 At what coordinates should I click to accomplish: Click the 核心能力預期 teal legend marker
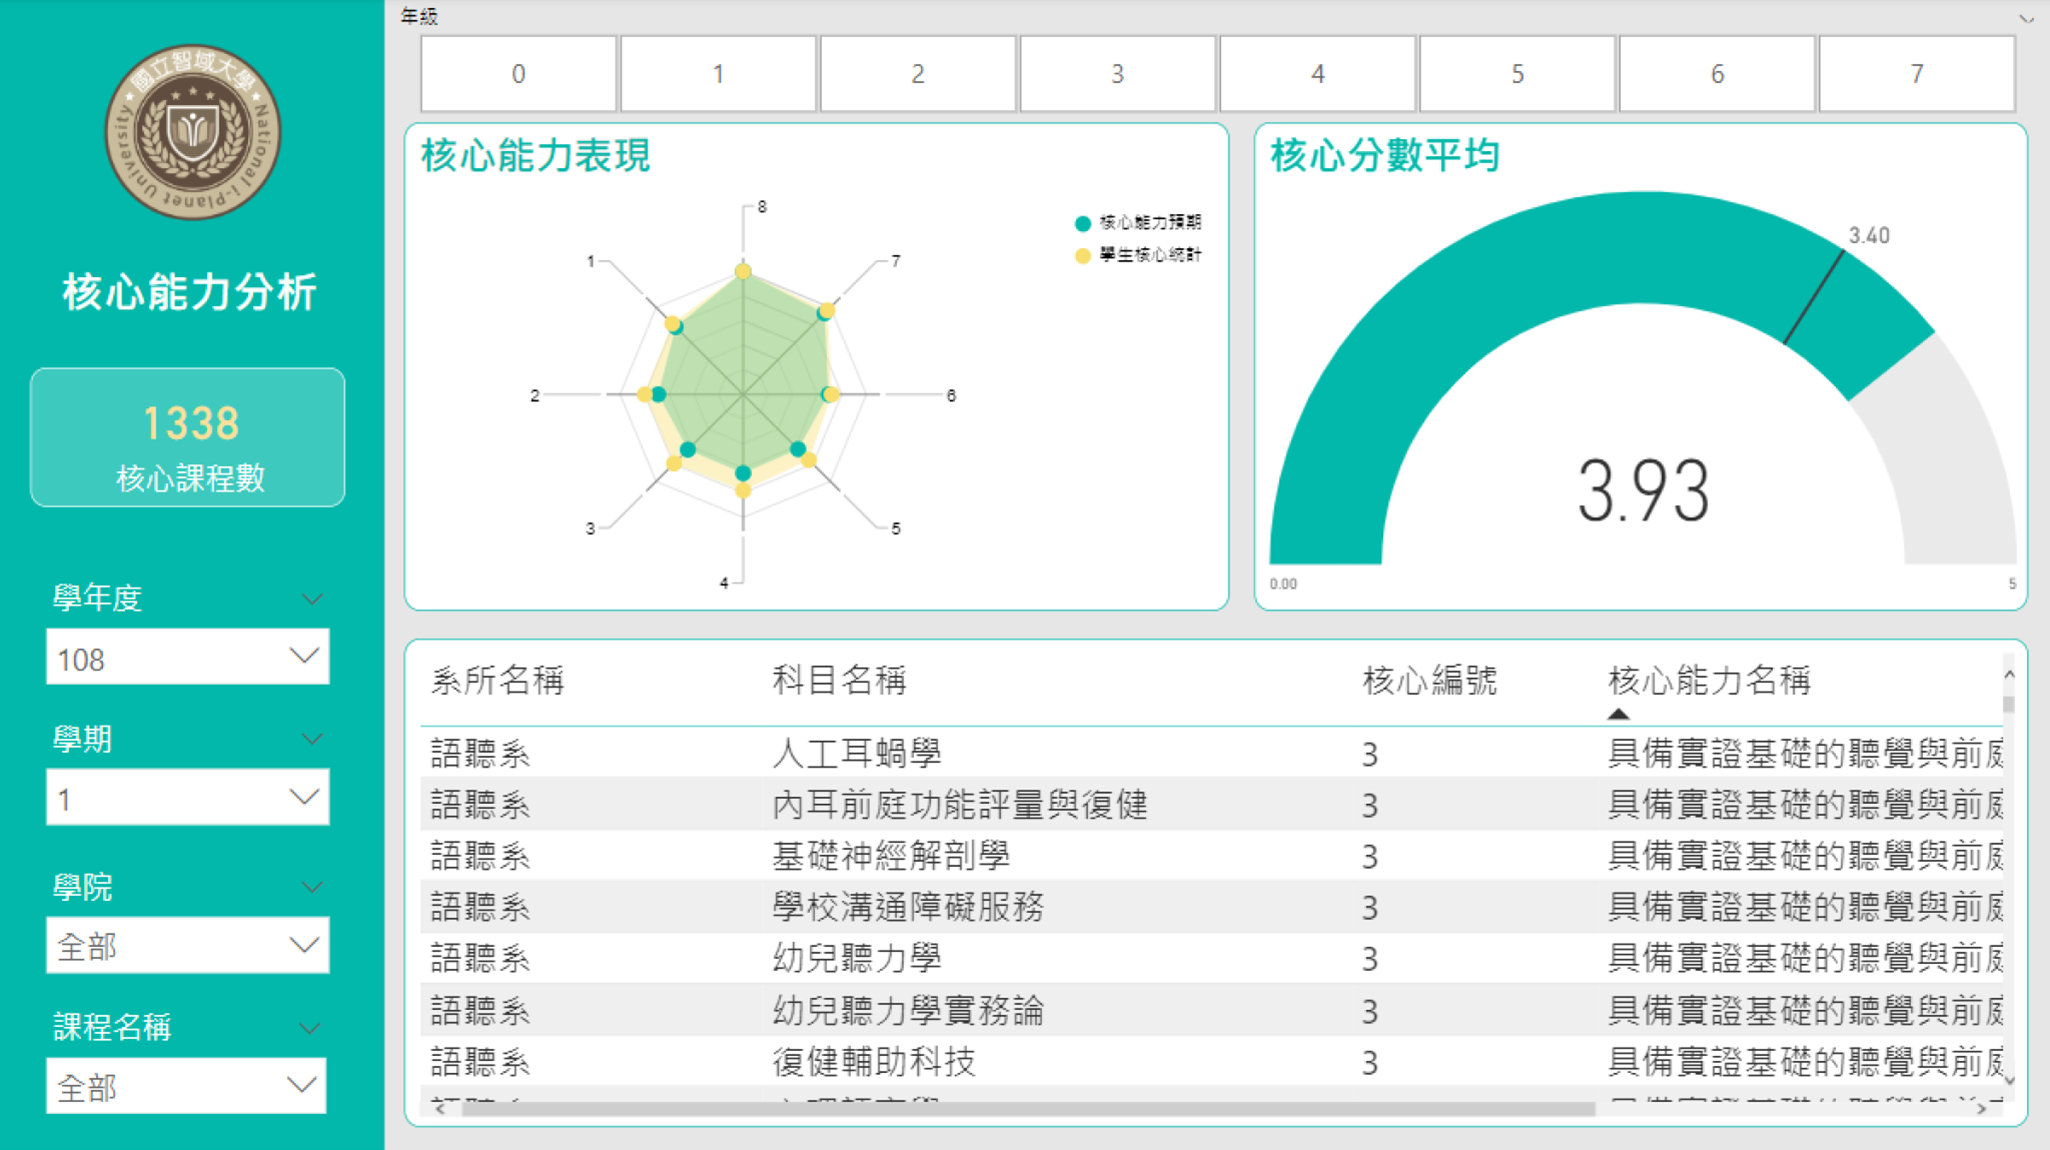1082,223
